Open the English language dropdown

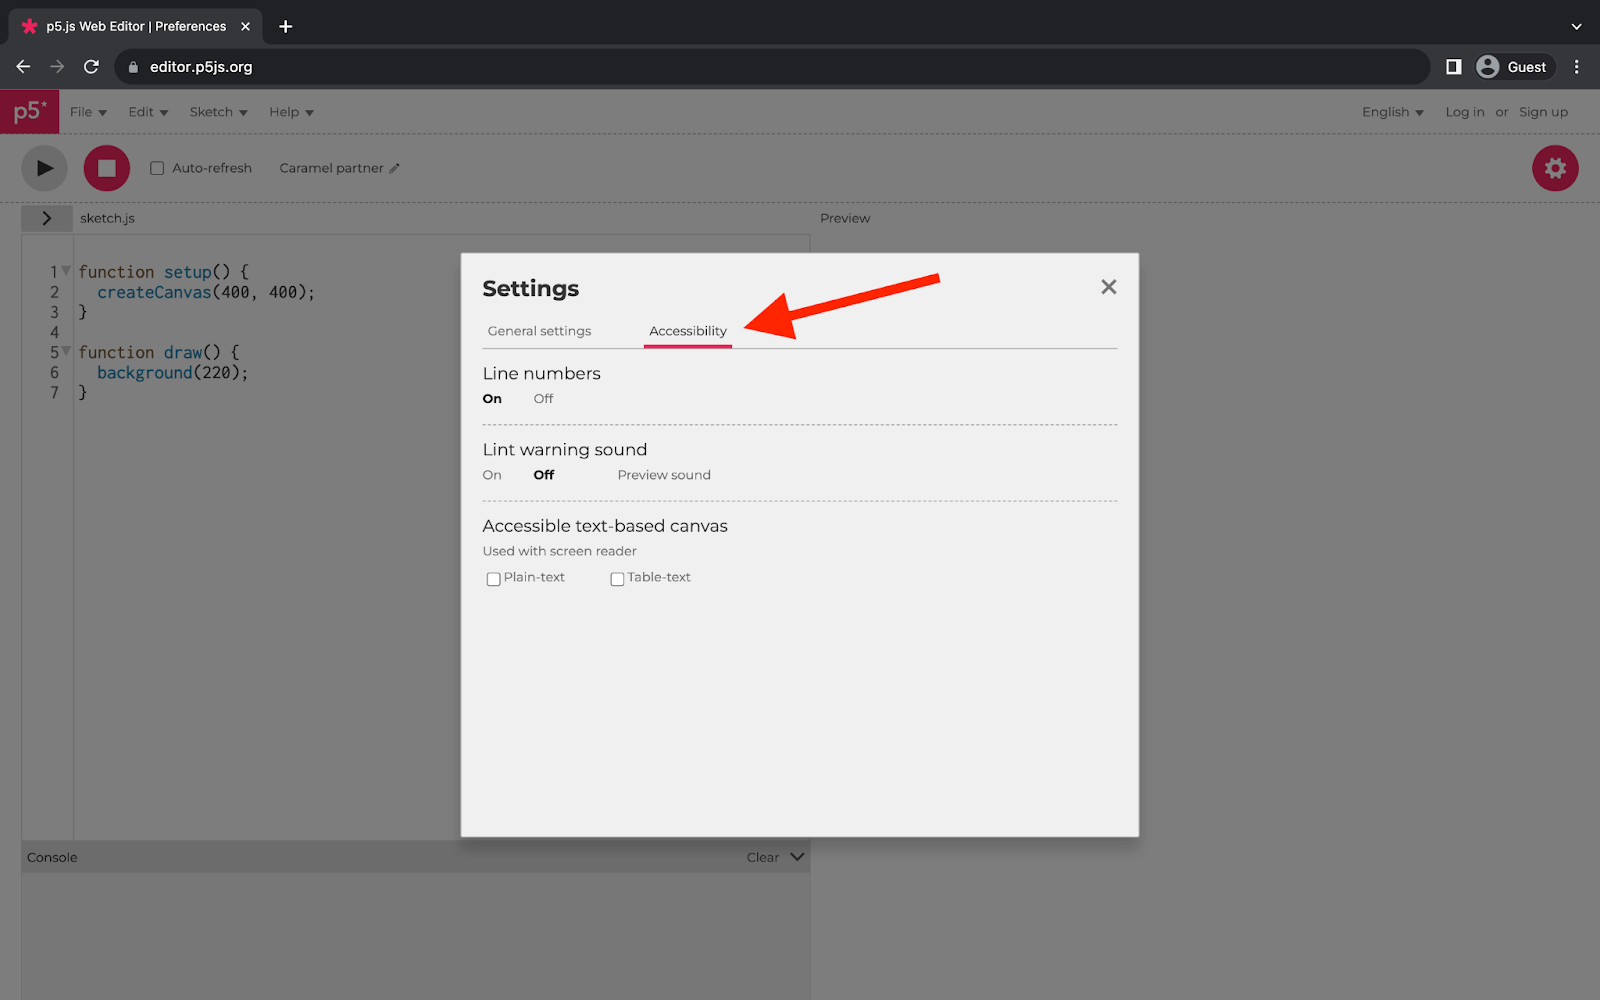[1392, 112]
